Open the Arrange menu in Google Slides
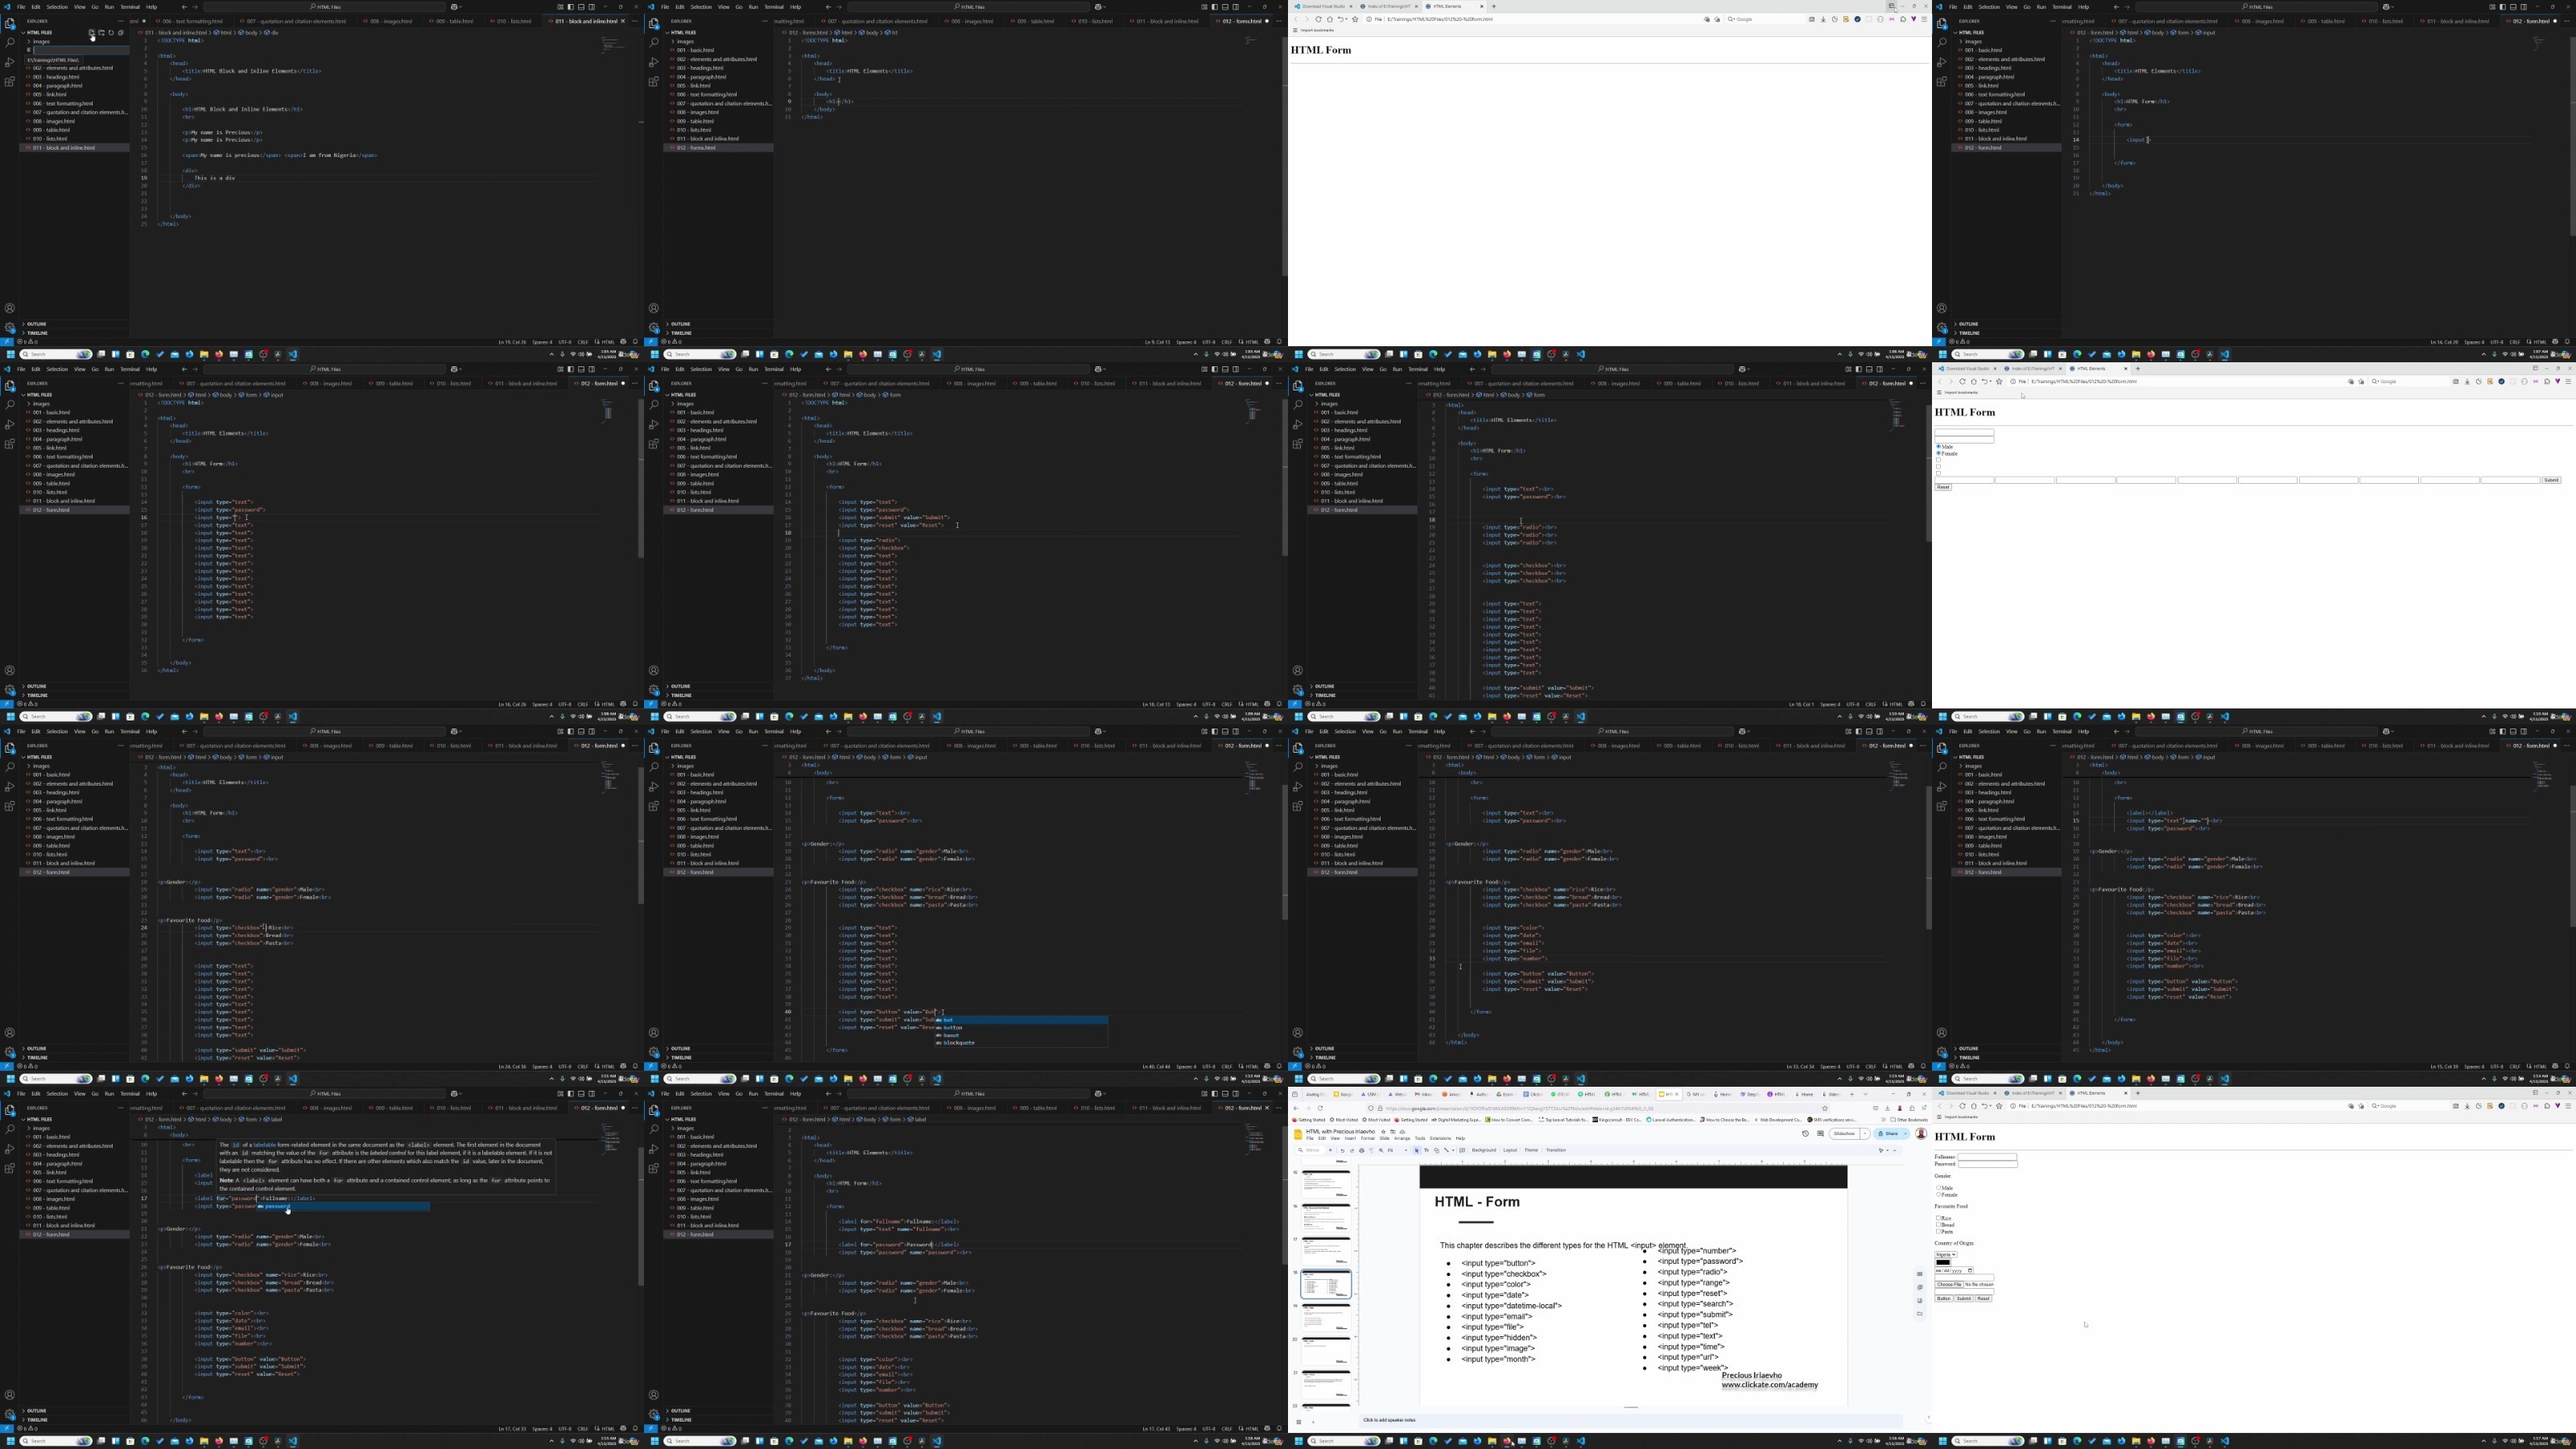 click(1403, 1138)
